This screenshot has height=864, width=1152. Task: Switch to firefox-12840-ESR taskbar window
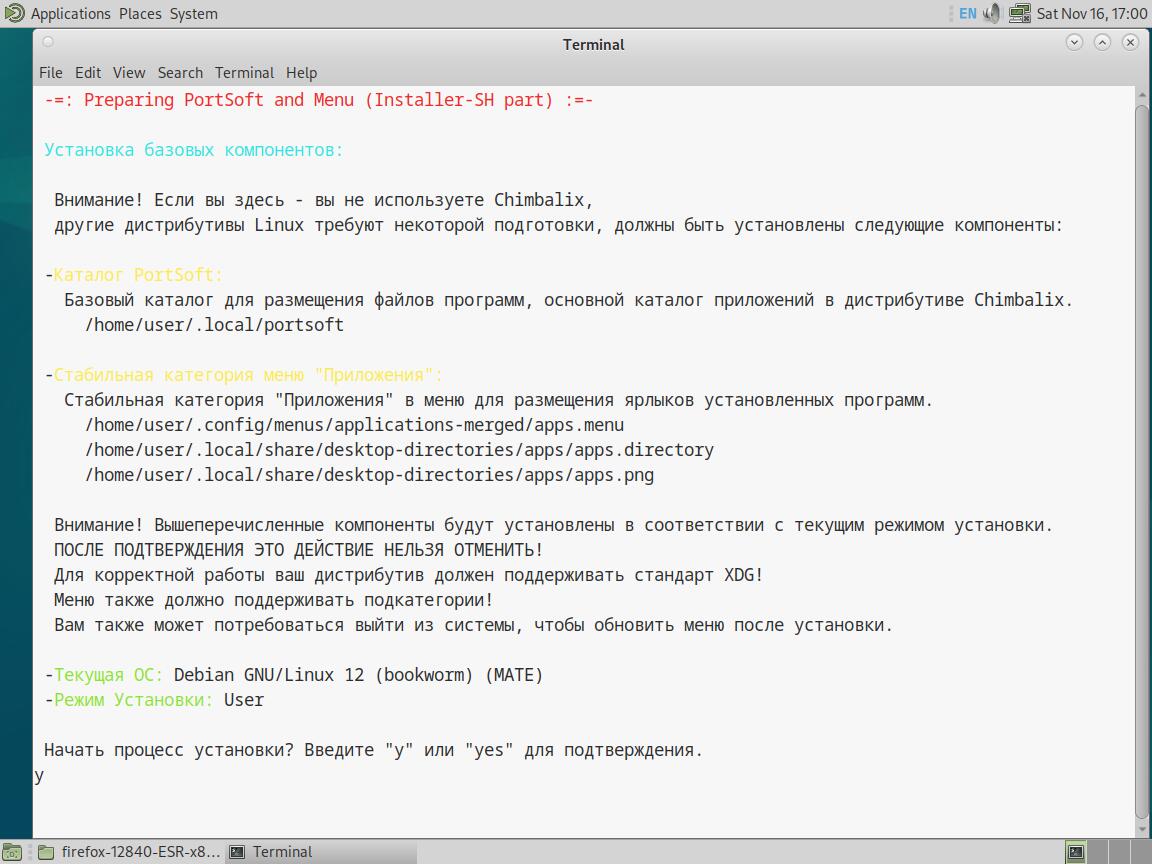click(129, 852)
